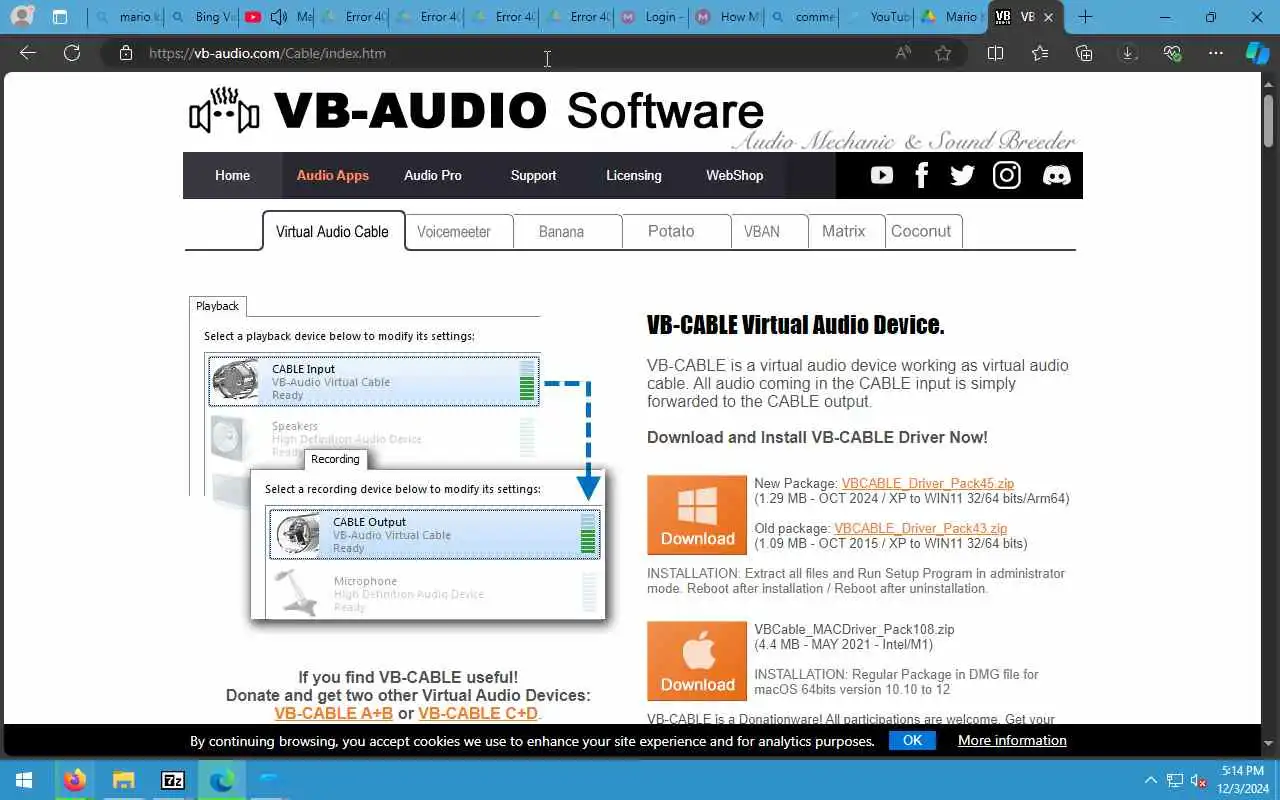Click the orange Apple Download button
Viewport: 1280px width, 800px height.
click(x=697, y=661)
